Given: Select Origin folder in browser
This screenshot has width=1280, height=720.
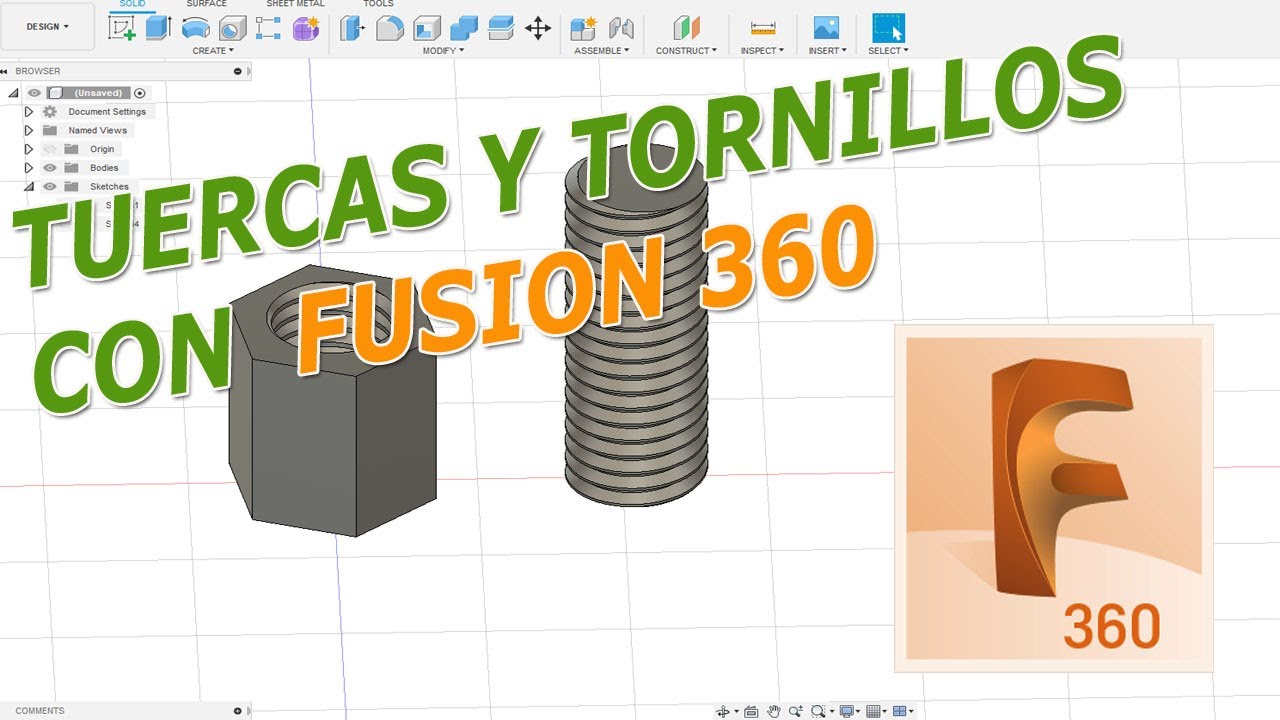Looking at the screenshot, I should tap(102, 149).
